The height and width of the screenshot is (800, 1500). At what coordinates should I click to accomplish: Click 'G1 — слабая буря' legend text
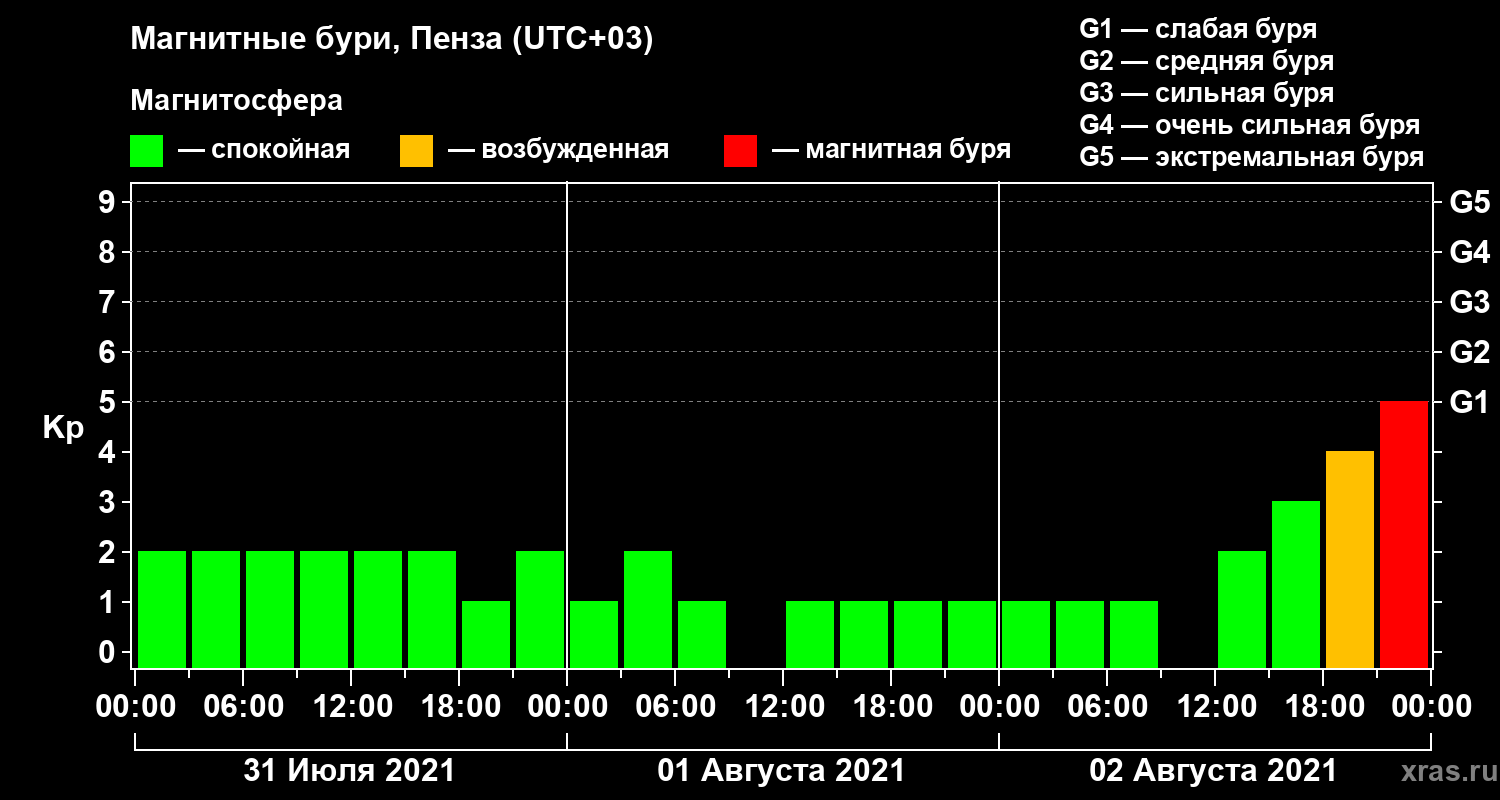(x=1198, y=28)
